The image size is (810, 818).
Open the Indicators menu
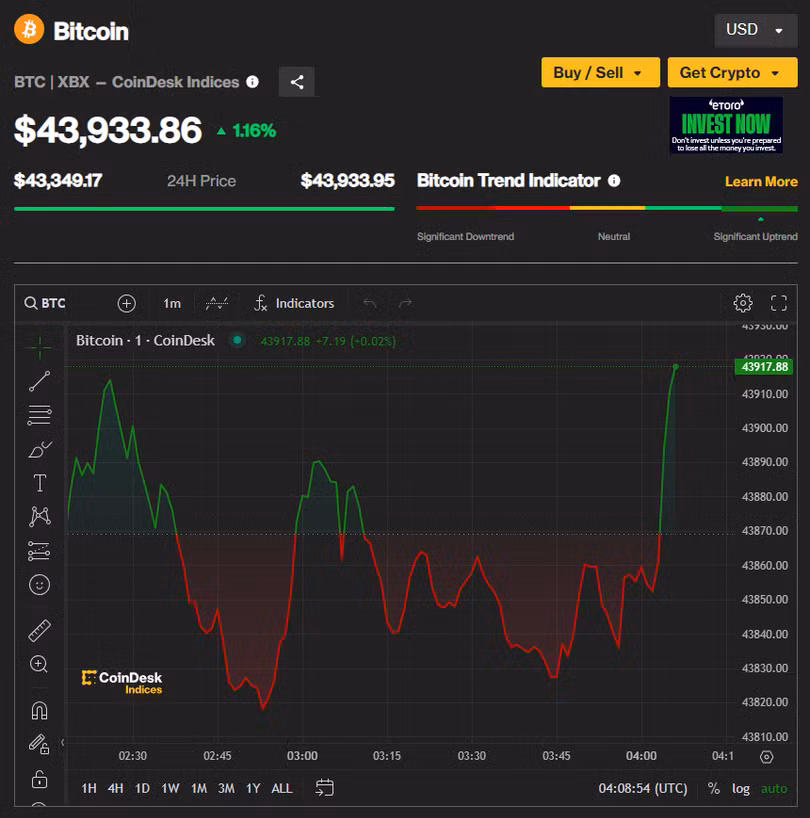293,303
